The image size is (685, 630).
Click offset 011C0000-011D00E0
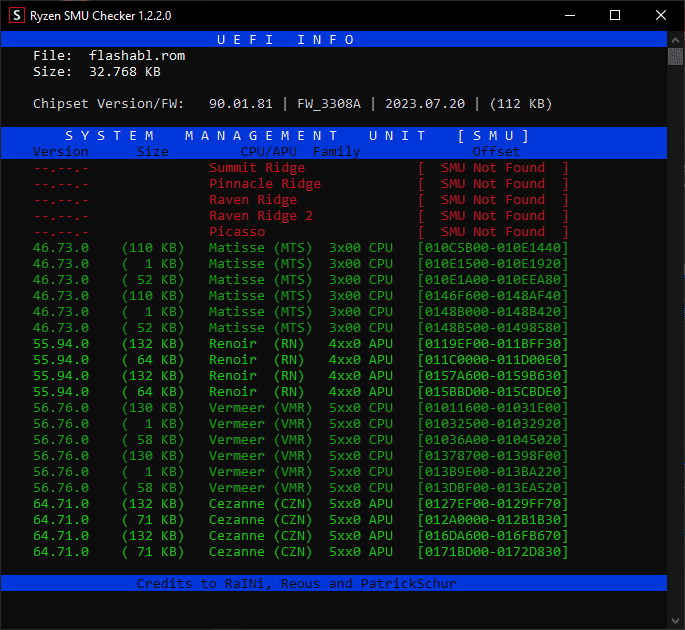[493, 360]
